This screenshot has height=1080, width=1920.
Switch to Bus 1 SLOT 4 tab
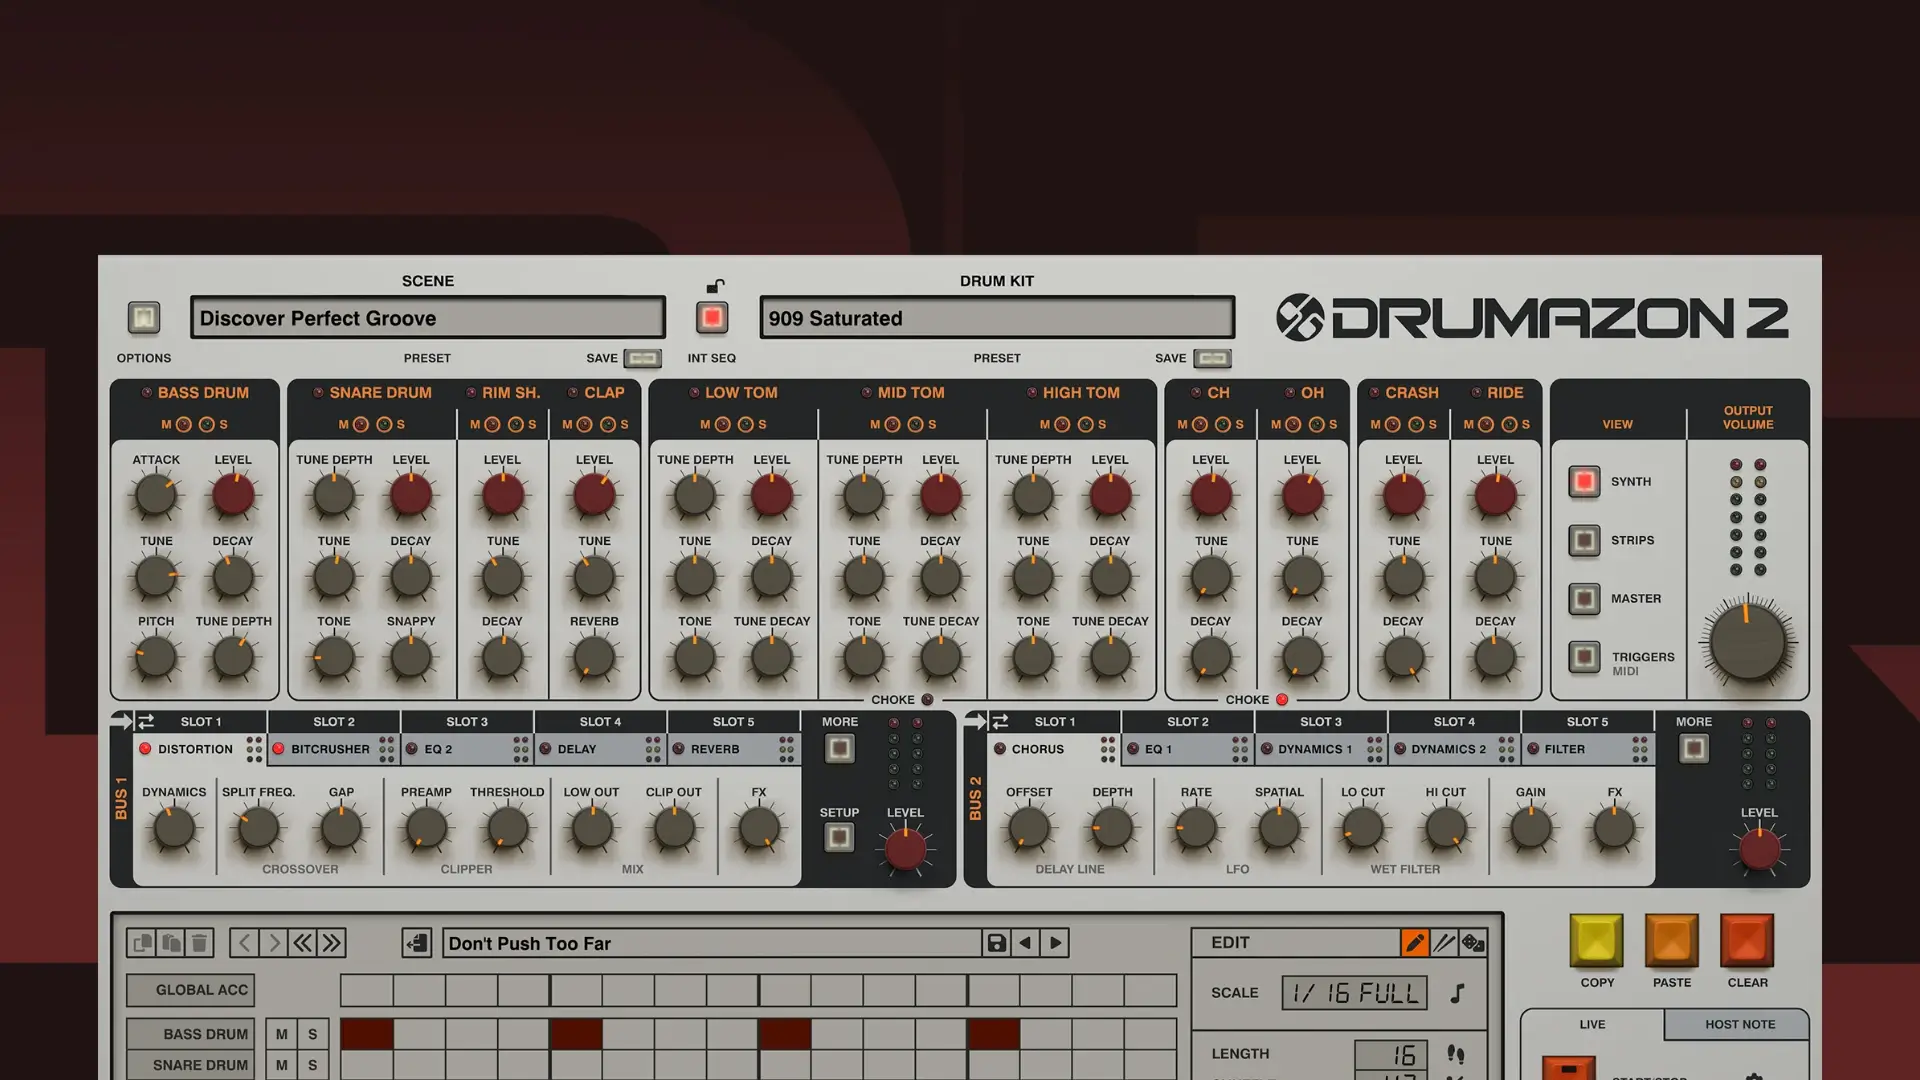tap(600, 721)
